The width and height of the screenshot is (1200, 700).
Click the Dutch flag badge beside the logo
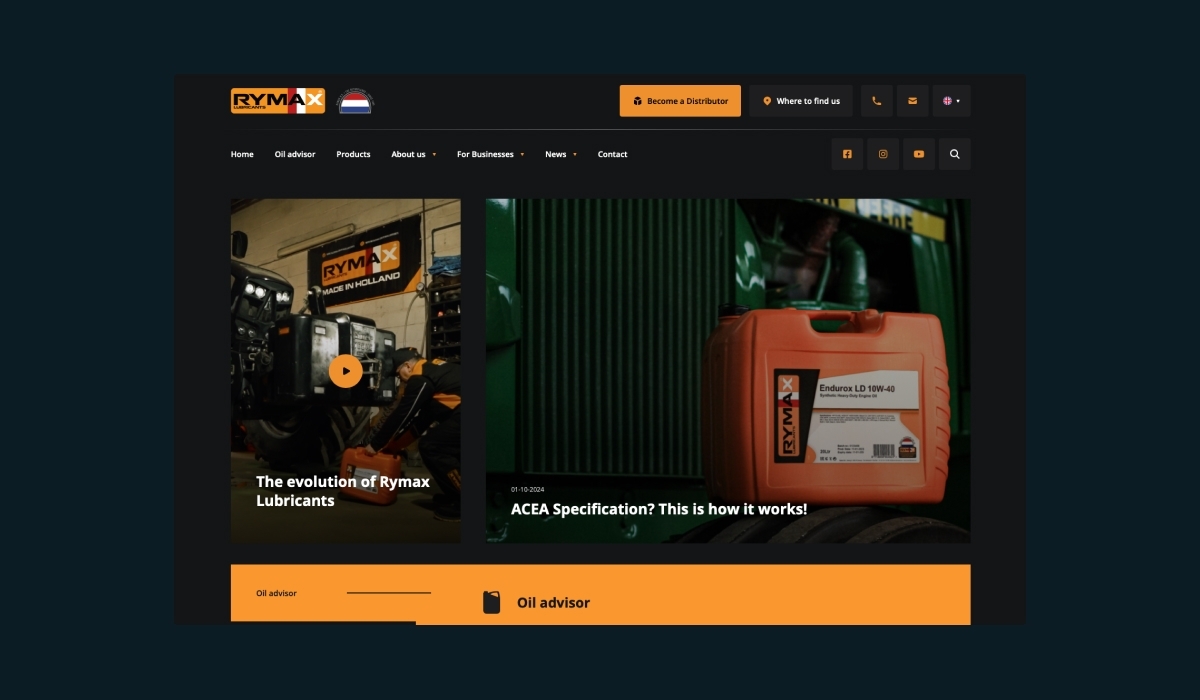[x=355, y=101]
